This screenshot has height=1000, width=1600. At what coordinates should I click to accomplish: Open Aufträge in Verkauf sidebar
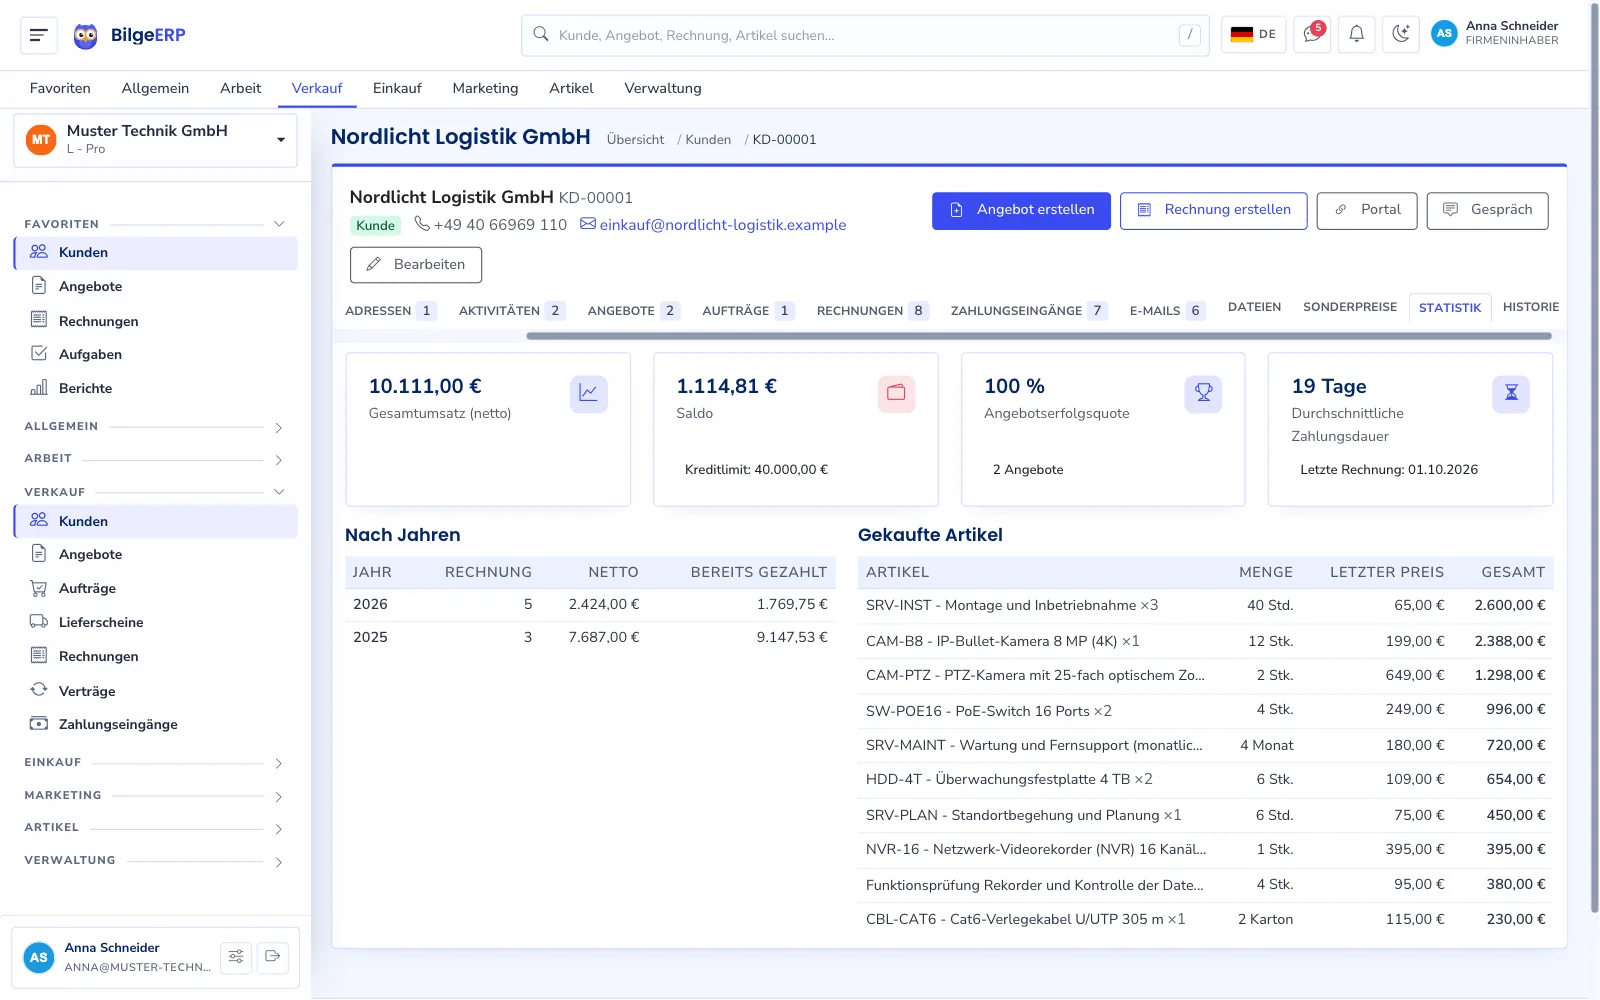click(x=156, y=588)
